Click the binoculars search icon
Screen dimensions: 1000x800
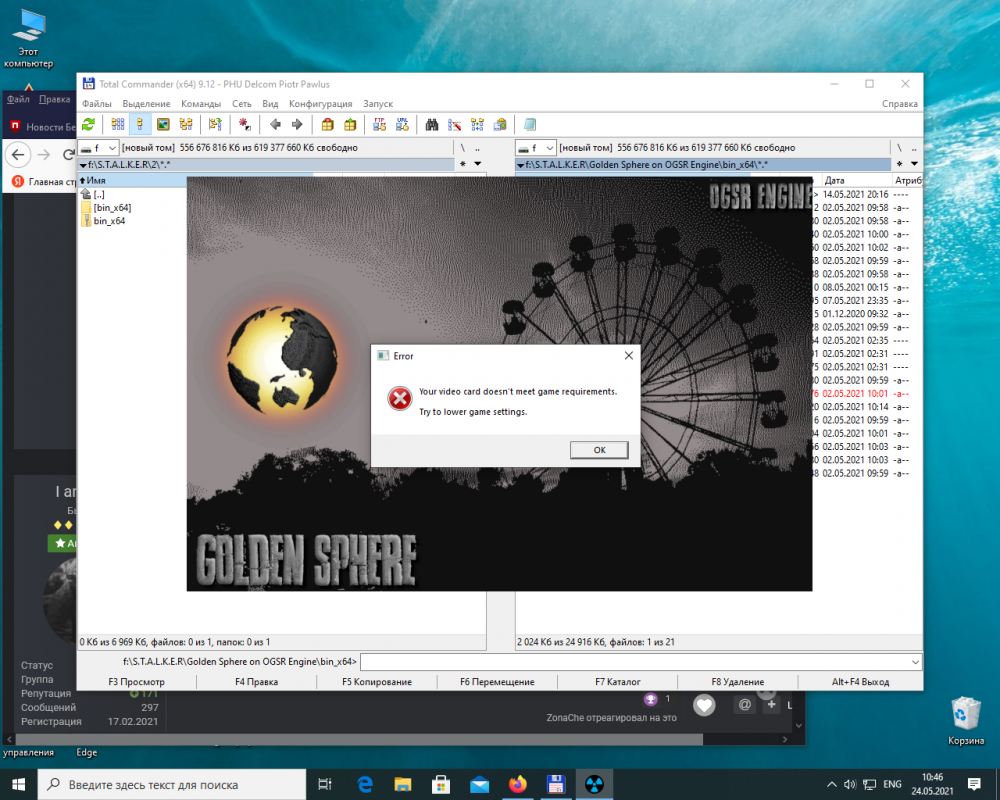tap(432, 125)
